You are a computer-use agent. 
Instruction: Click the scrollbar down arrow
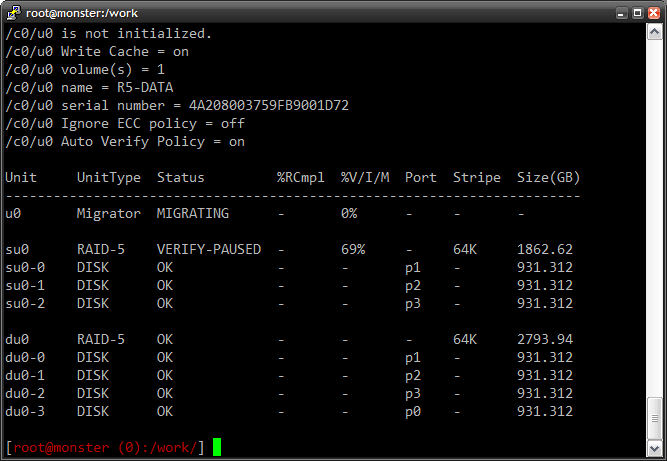coord(654,448)
